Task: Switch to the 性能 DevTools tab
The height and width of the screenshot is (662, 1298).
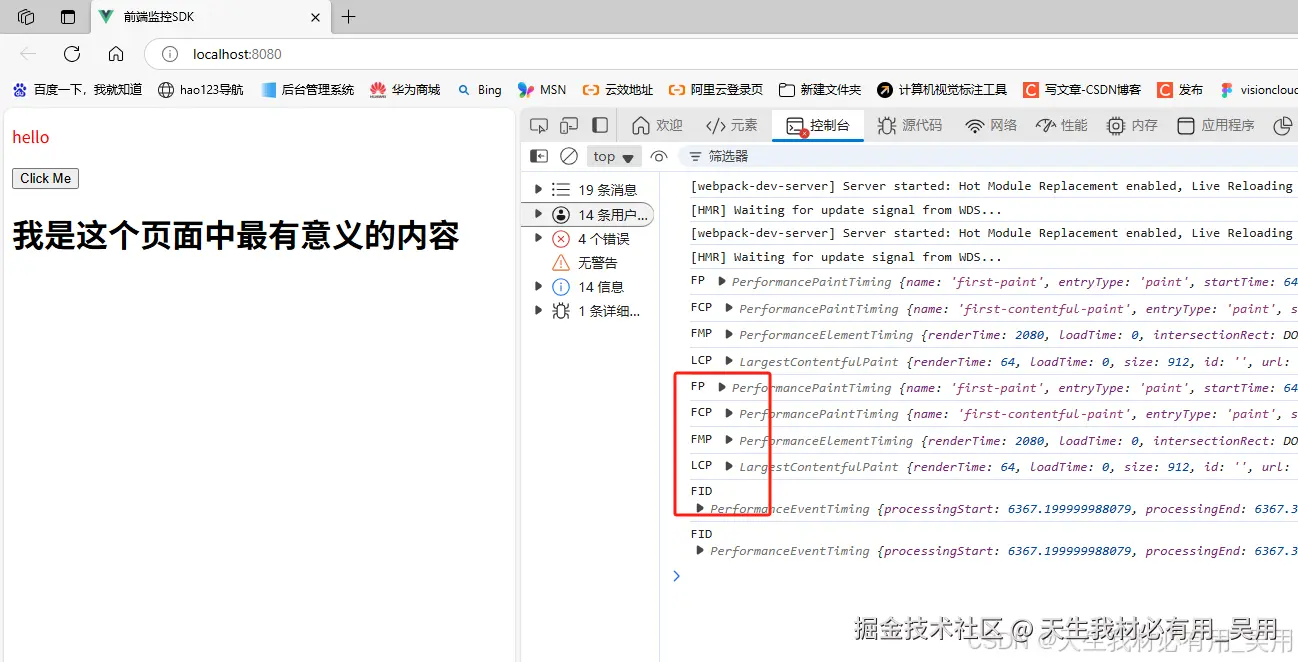Action: tap(1062, 125)
